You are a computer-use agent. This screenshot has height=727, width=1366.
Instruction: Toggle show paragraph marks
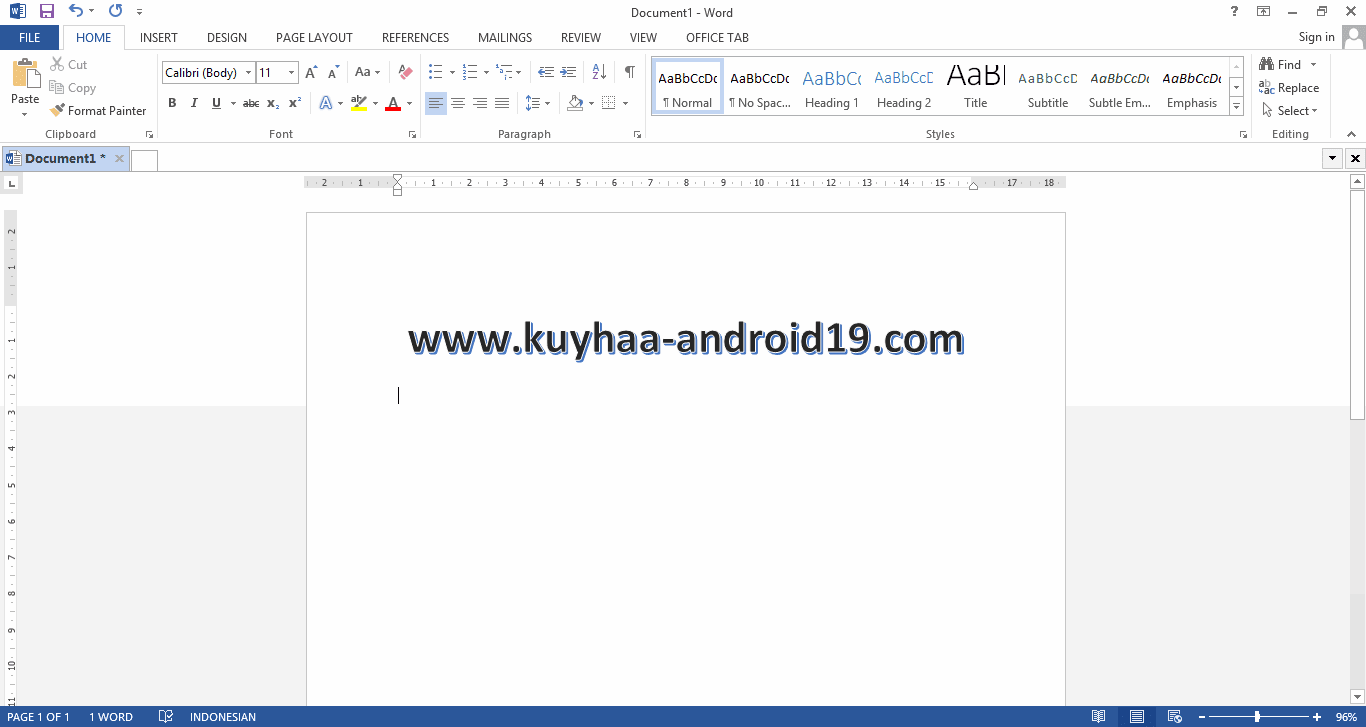coord(629,73)
